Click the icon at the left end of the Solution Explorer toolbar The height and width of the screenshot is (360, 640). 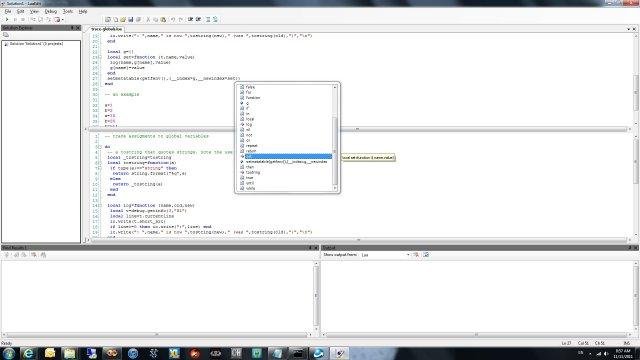6,35
